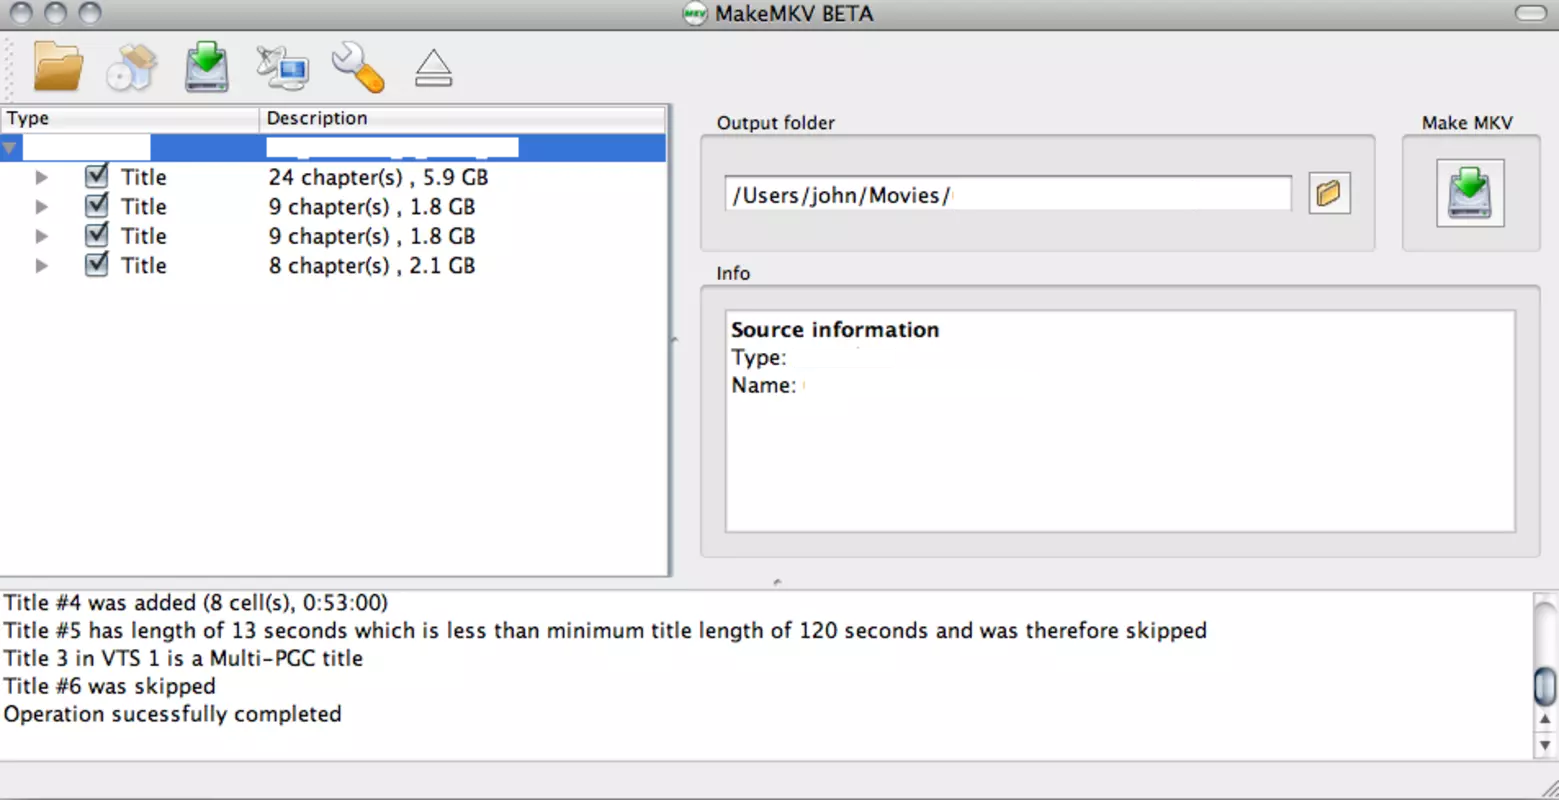Image resolution: width=1559 pixels, height=800 pixels.
Task: Expand the first 9 chapter(s) title row
Action: pyautogui.click(x=41, y=207)
